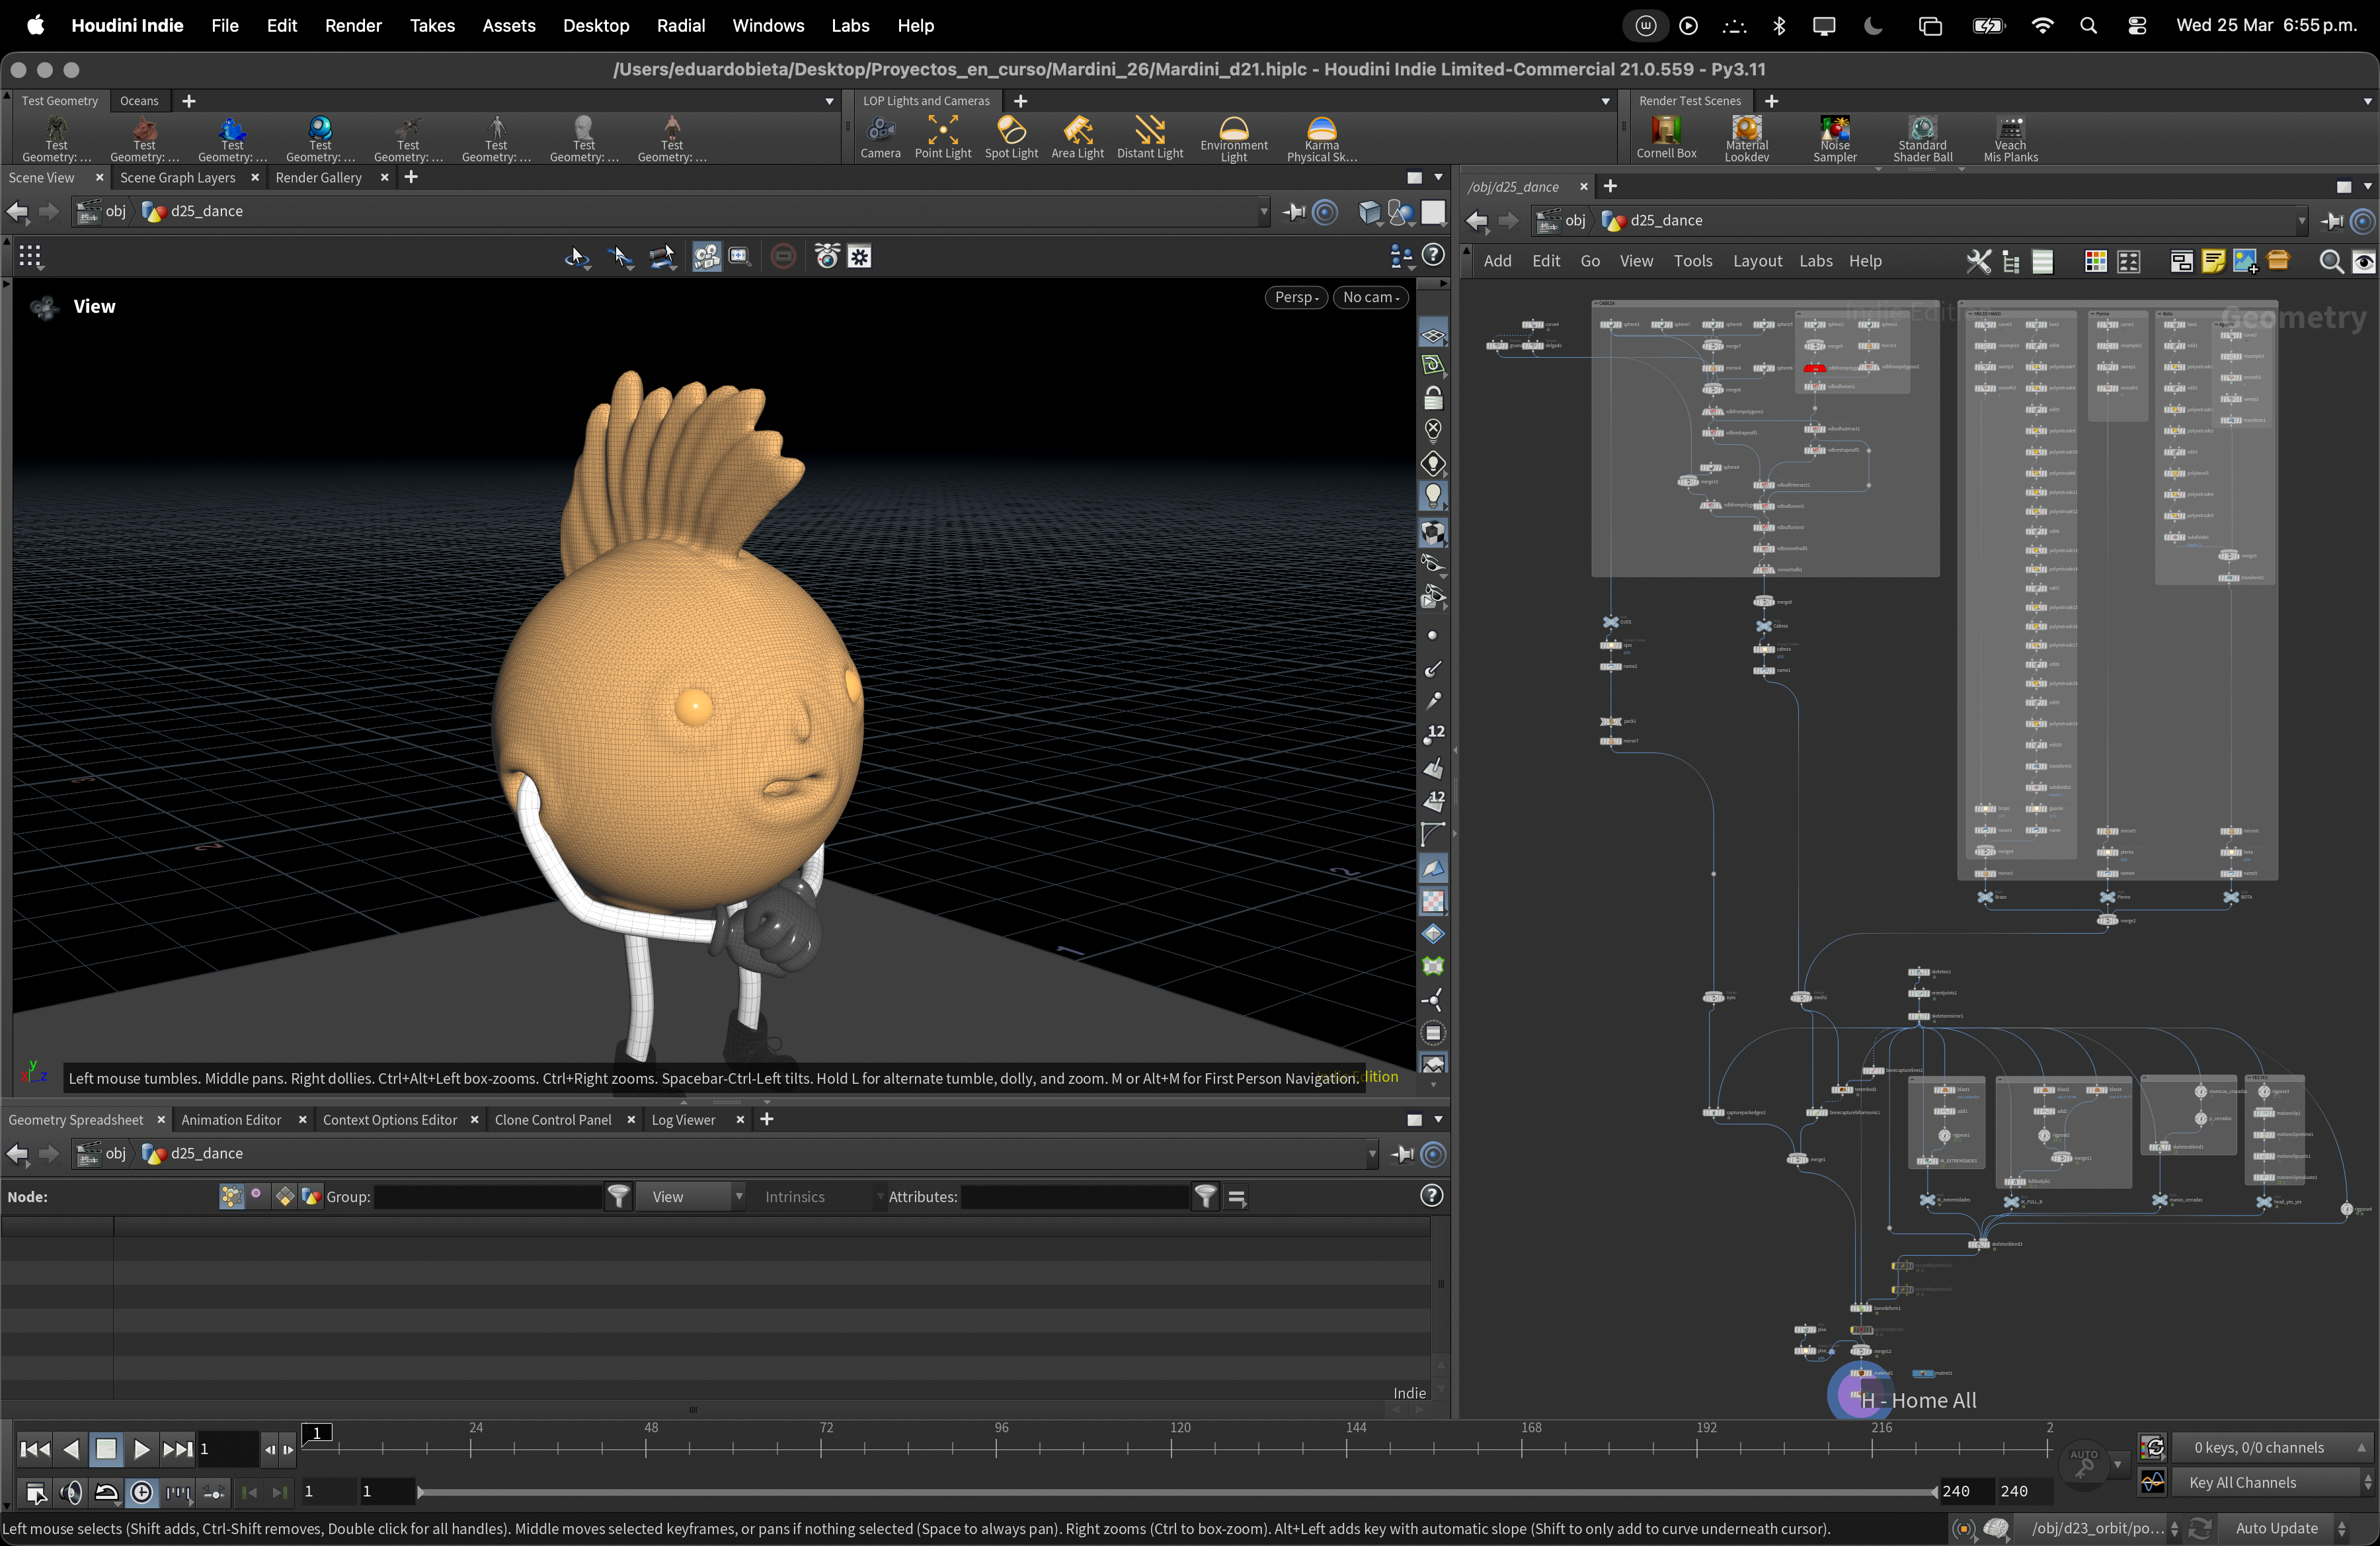Click the Environment Light shelf tool
Viewport: 2380px width, 1546px height.
pos(1233,136)
